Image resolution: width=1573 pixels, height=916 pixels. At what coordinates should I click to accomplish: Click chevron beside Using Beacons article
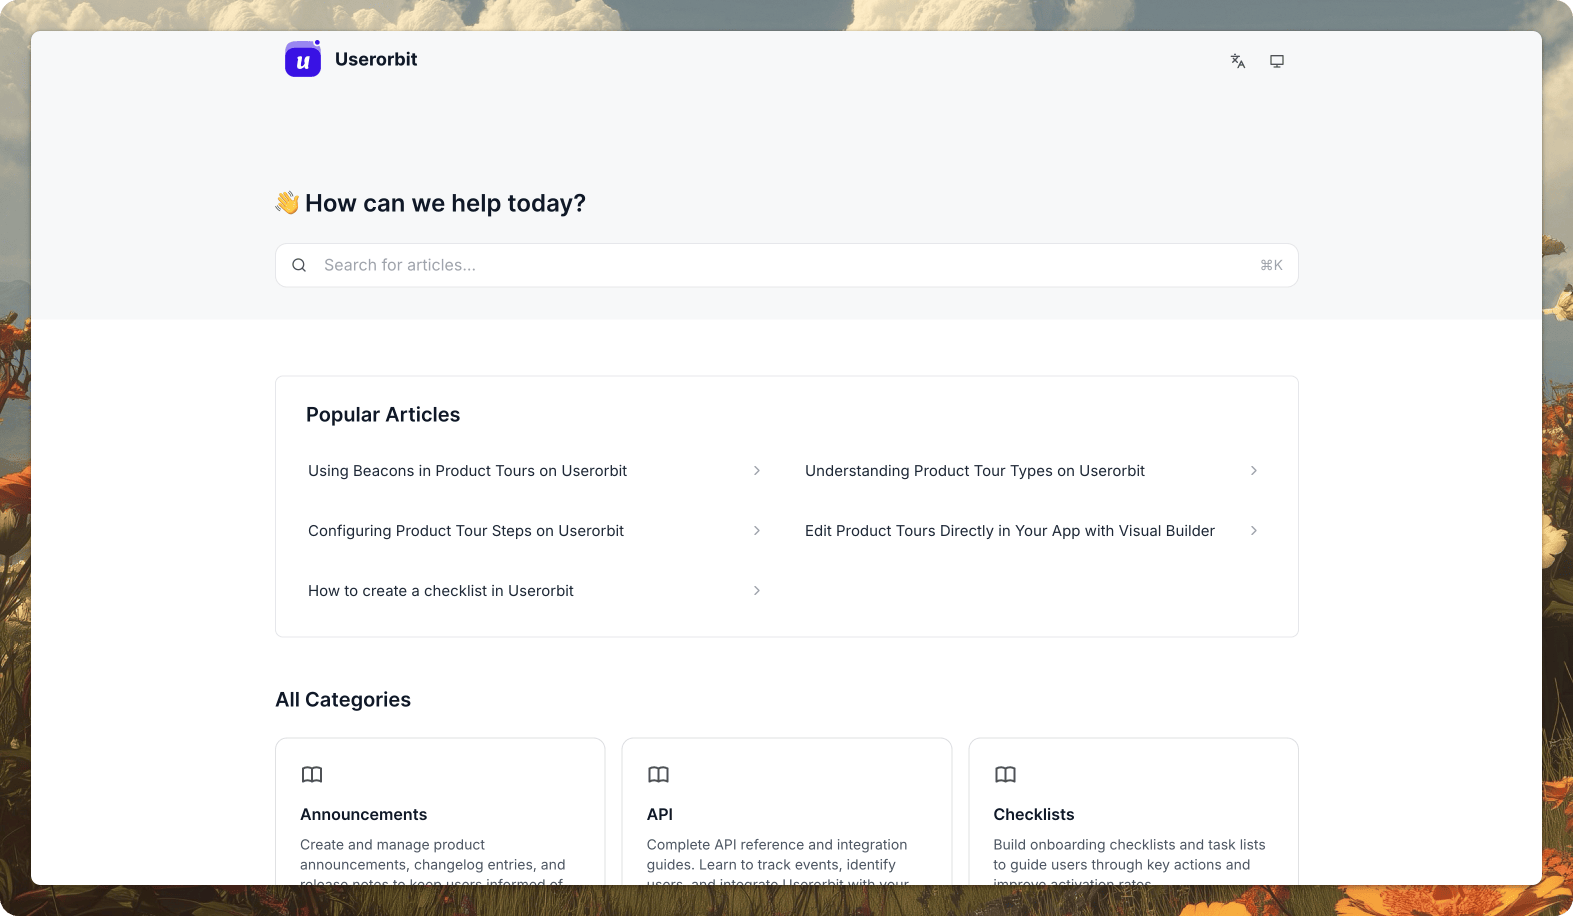(x=757, y=471)
